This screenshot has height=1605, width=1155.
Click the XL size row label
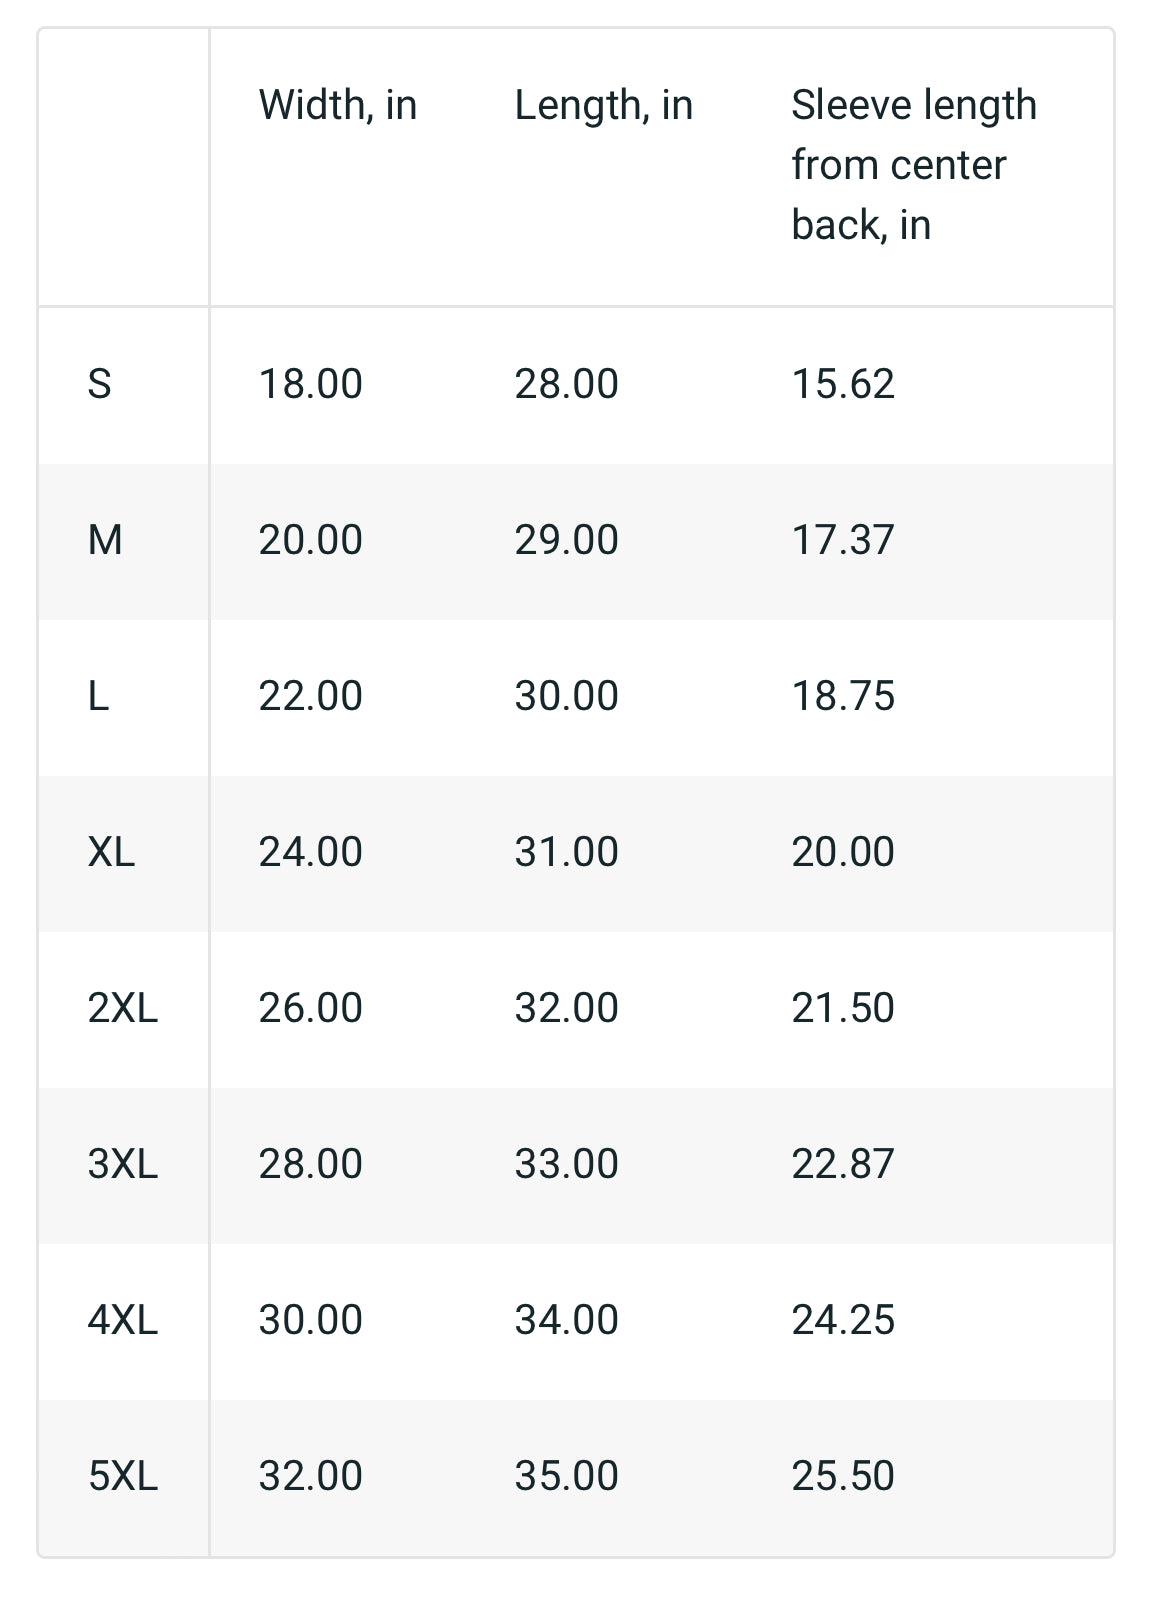point(111,852)
